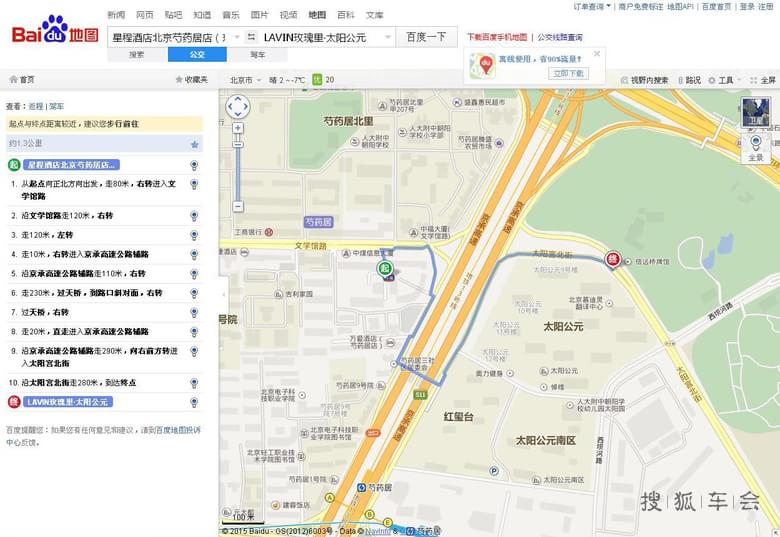
Task: Open the destination dropdown arrow
Action: [x=388, y=37]
